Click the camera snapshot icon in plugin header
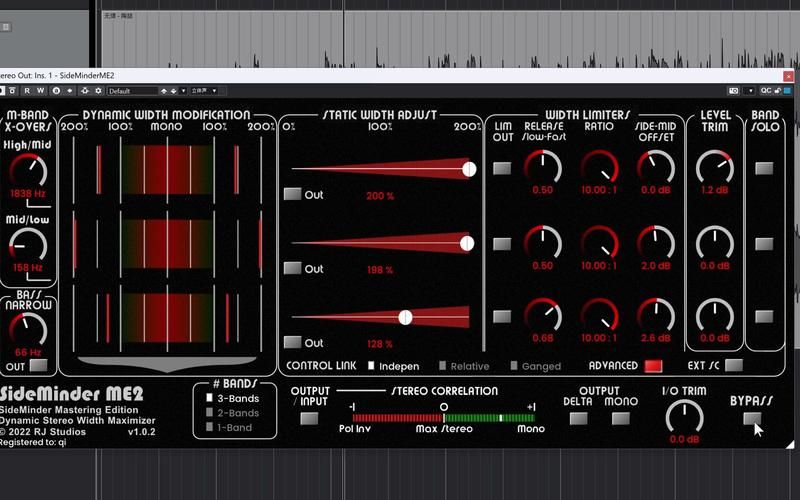 [x=734, y=91]
